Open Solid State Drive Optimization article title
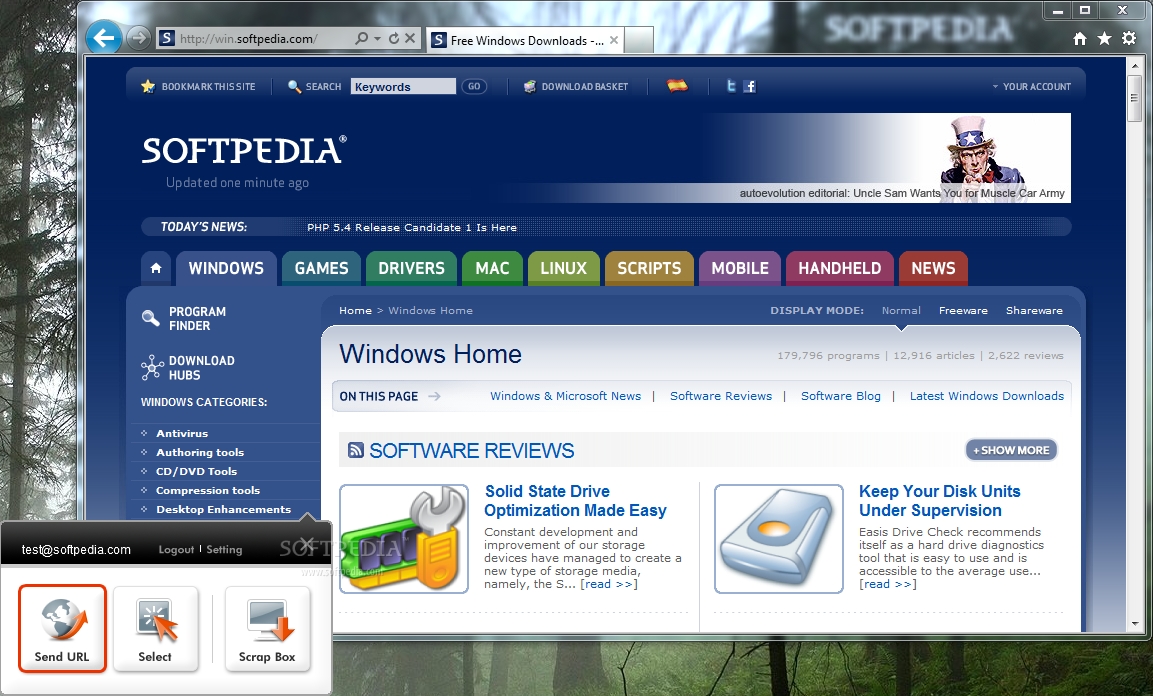The width and height of the screenshot is (1153, 696). (575, 501)
